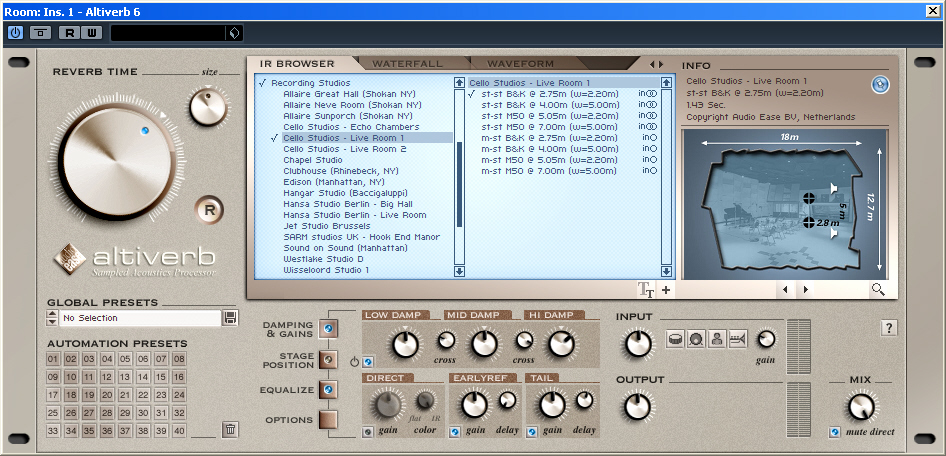
Task: Select automation preset 40
Action: (179, 431)
